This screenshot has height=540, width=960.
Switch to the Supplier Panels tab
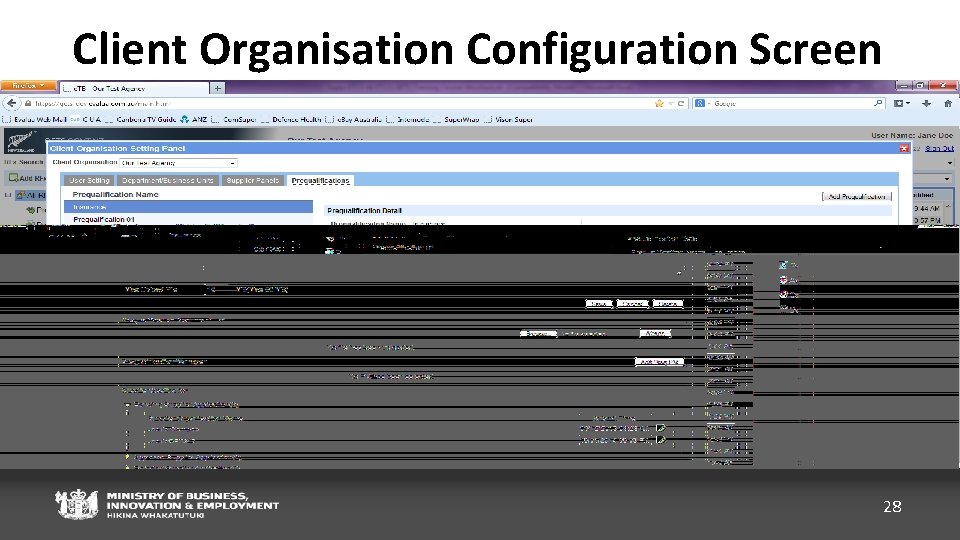click(252, 181)
